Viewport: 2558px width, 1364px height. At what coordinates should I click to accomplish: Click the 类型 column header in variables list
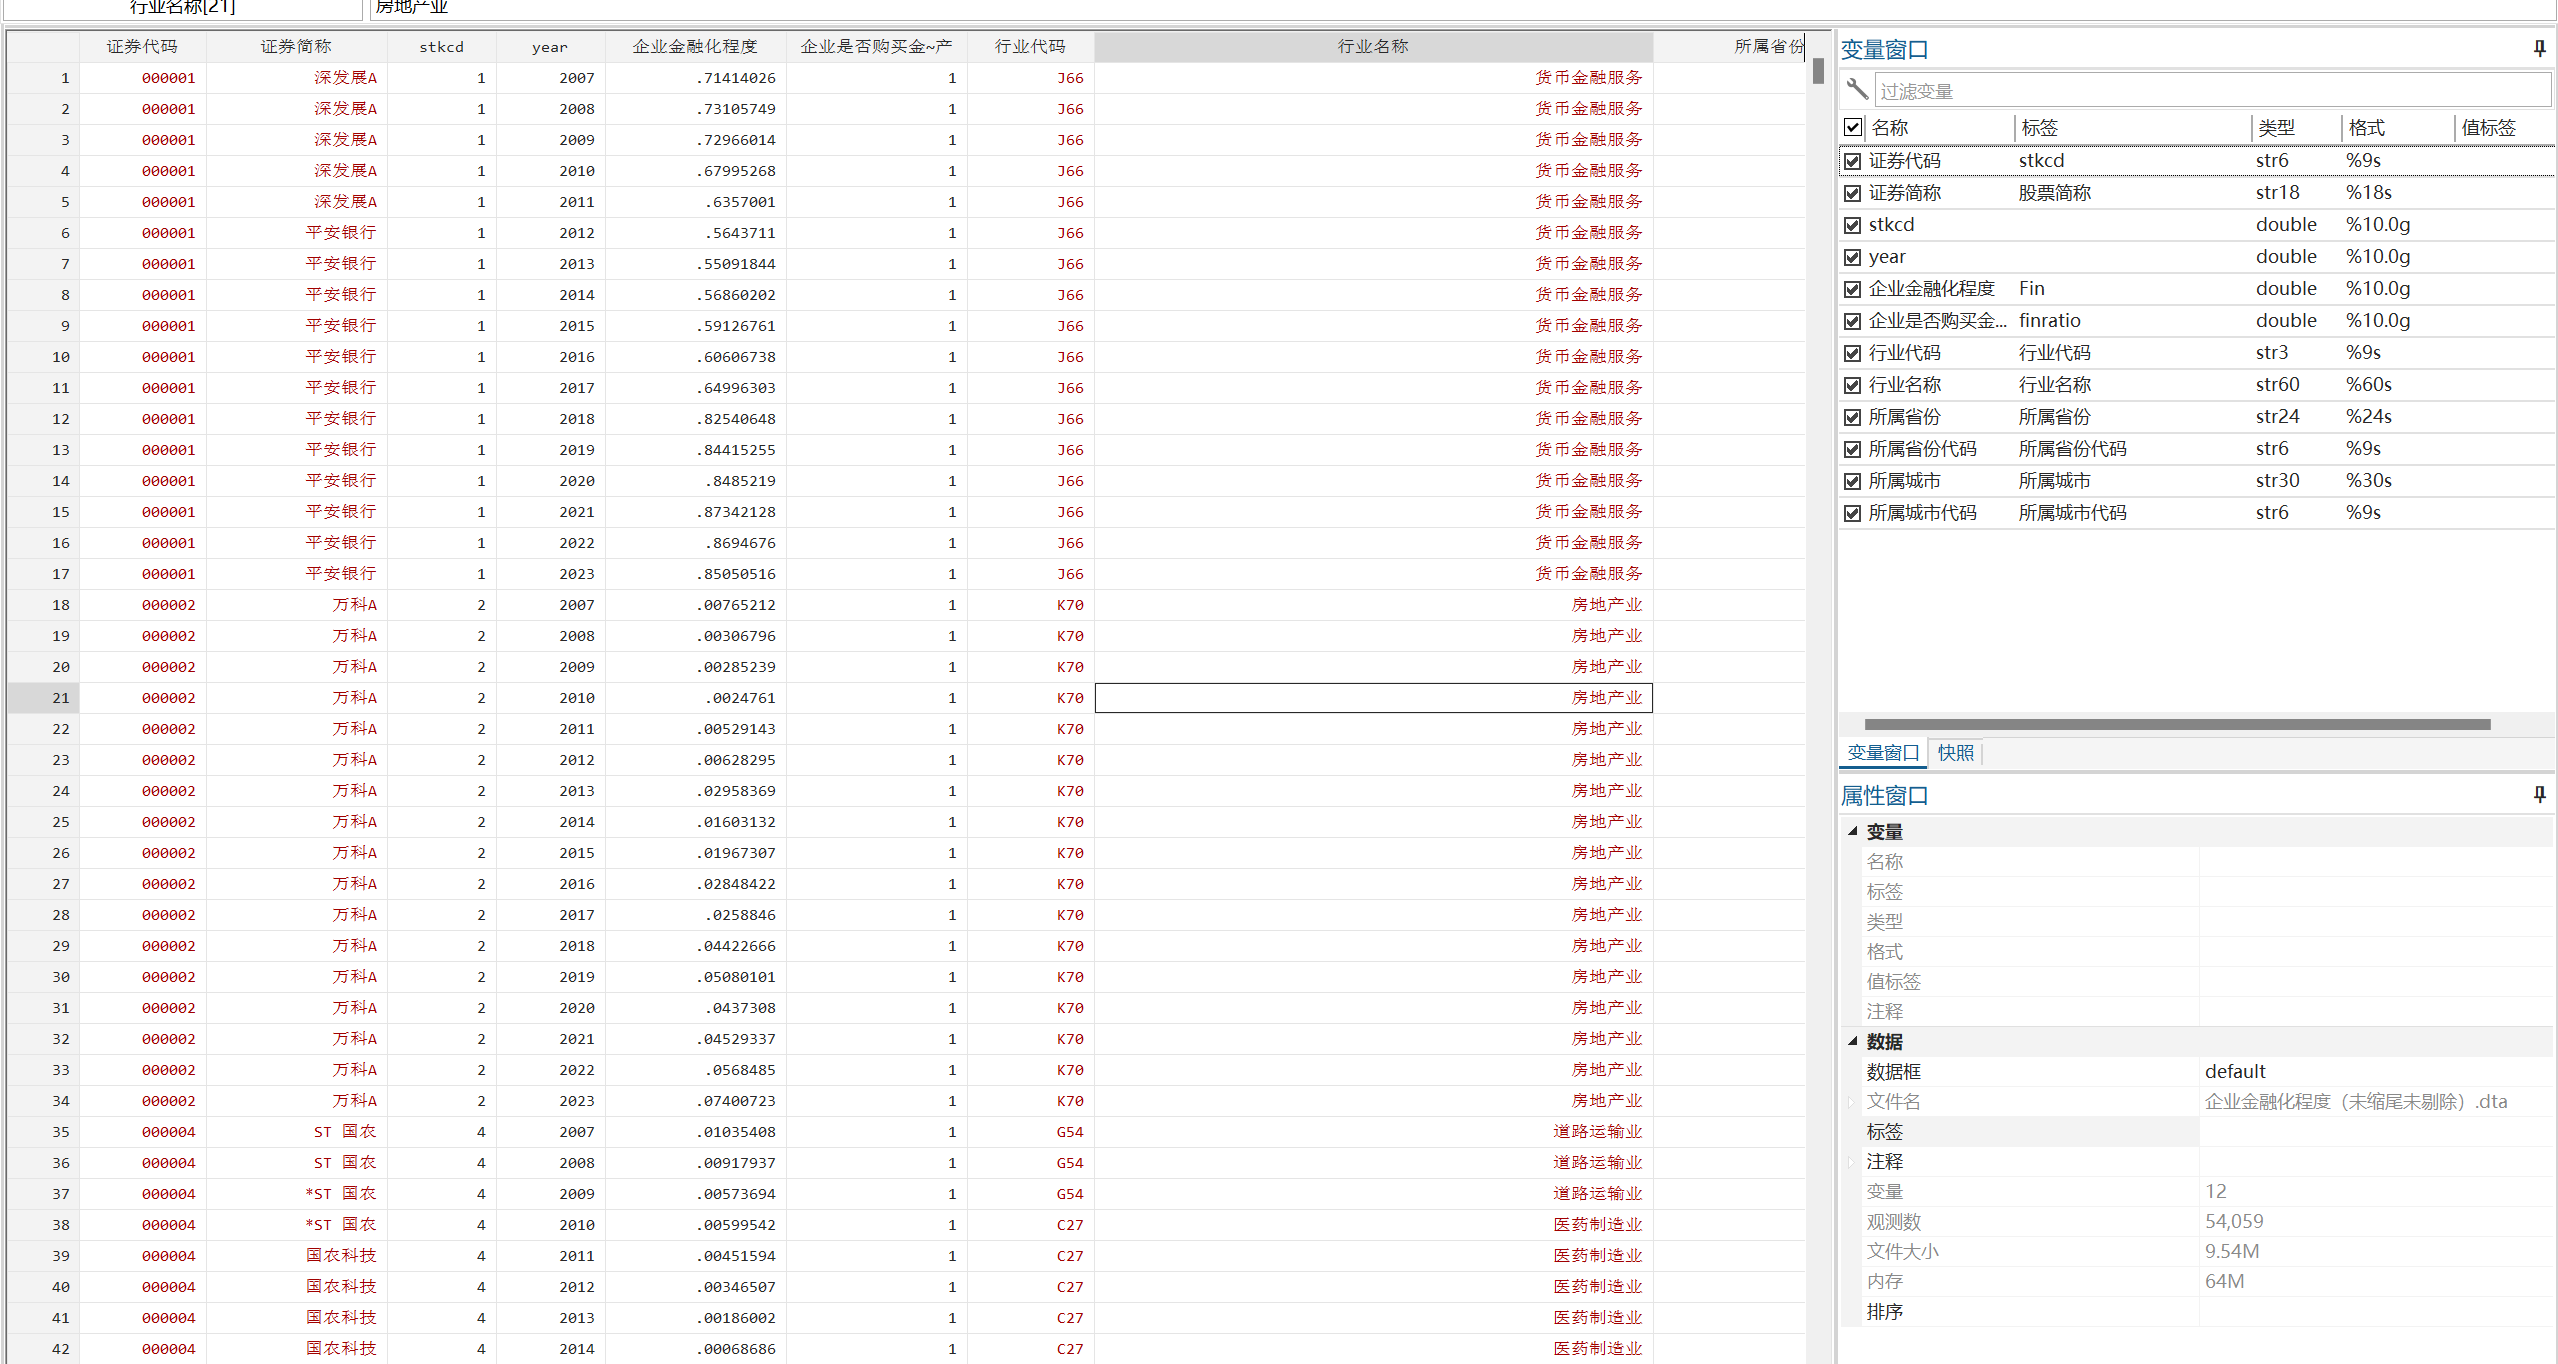[x=2276, y=127]
